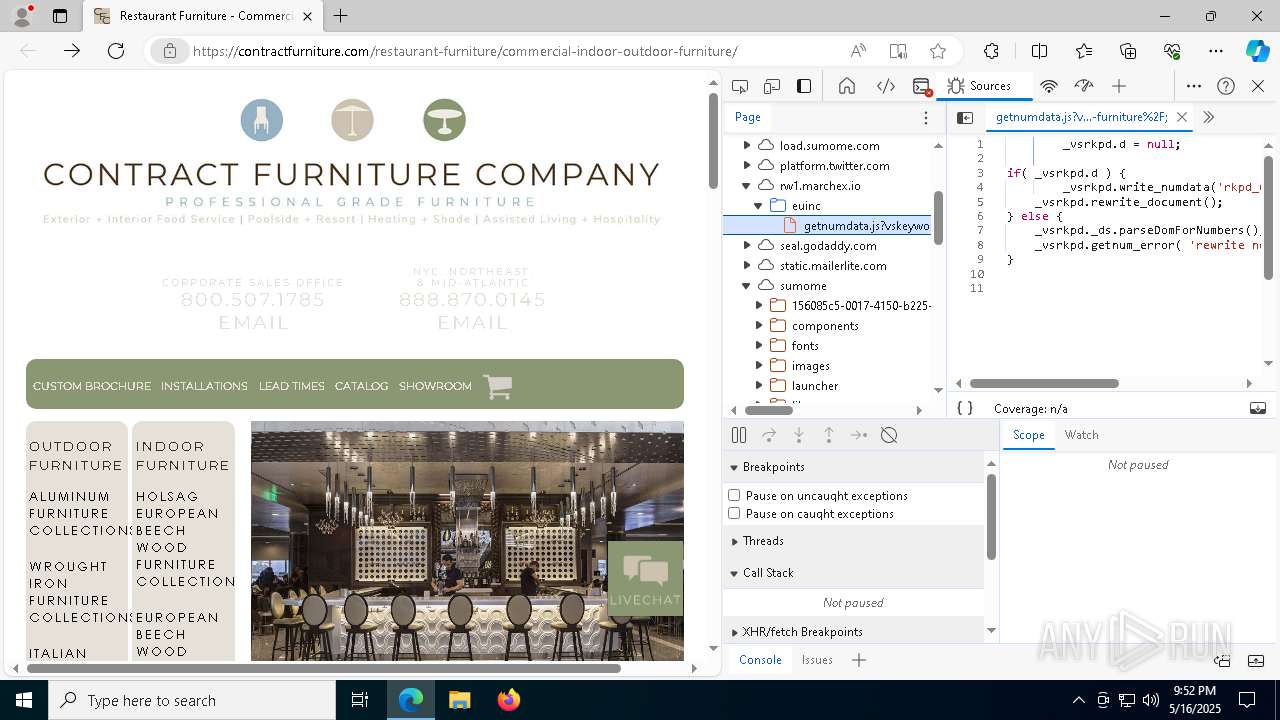Add this page to favorites star
1280x720 pixels.
coord(937,51)
